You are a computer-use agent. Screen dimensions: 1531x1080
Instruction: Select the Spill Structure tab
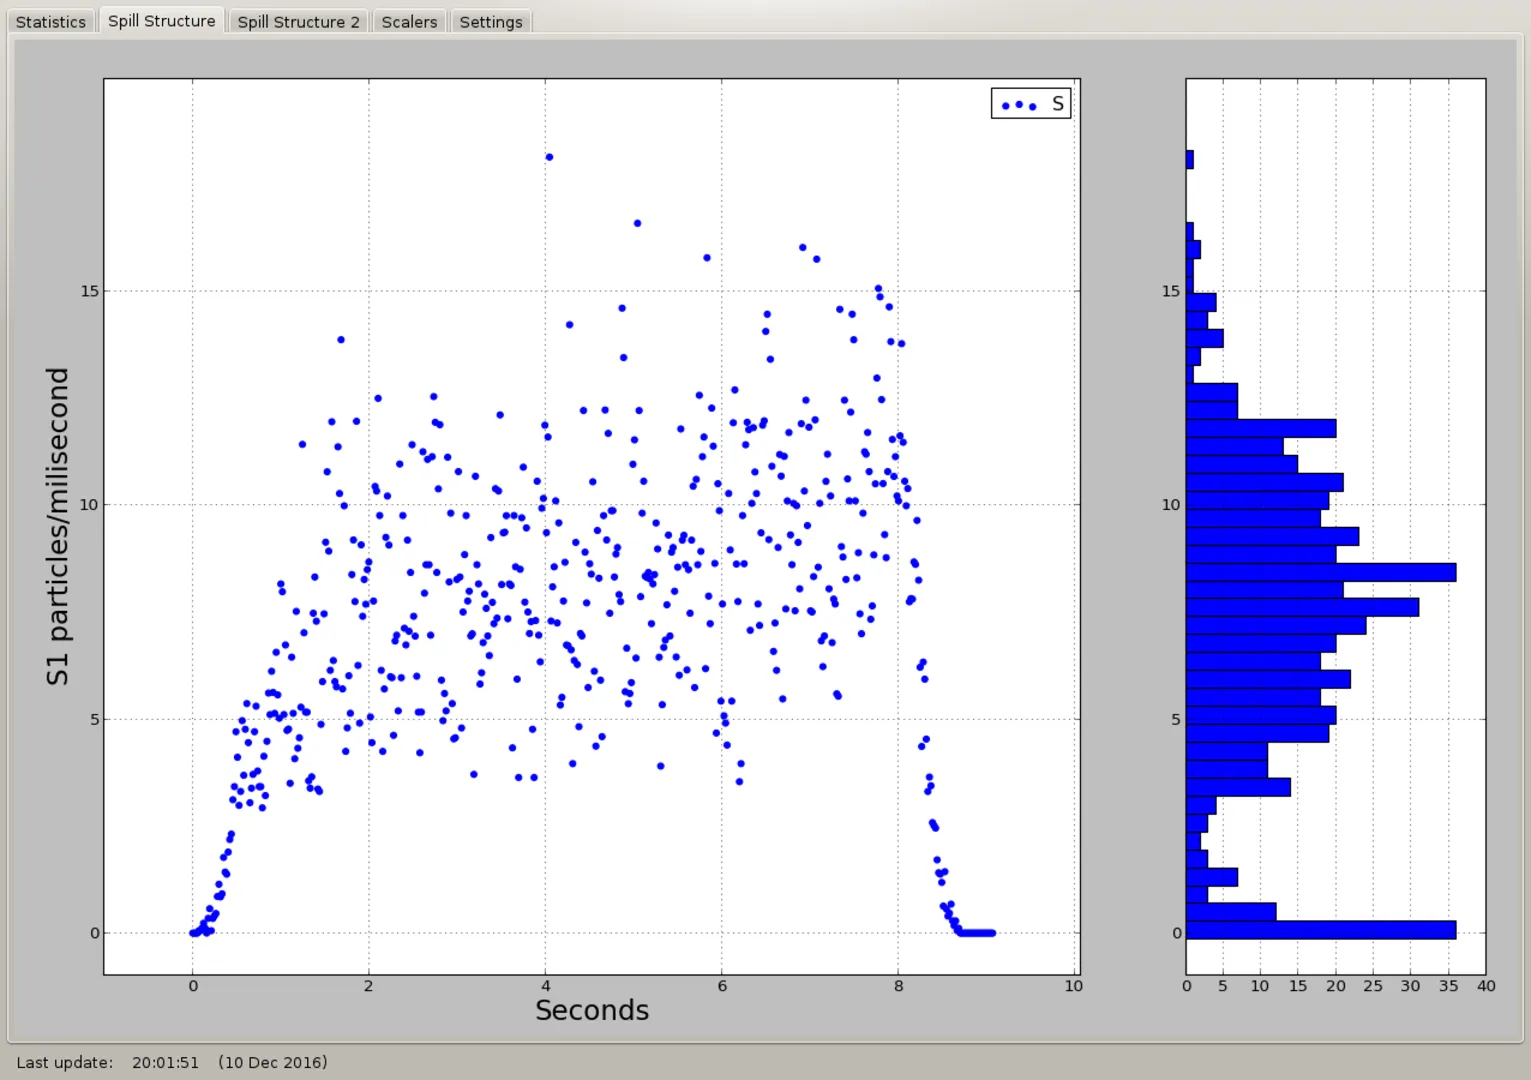point(161,20)
